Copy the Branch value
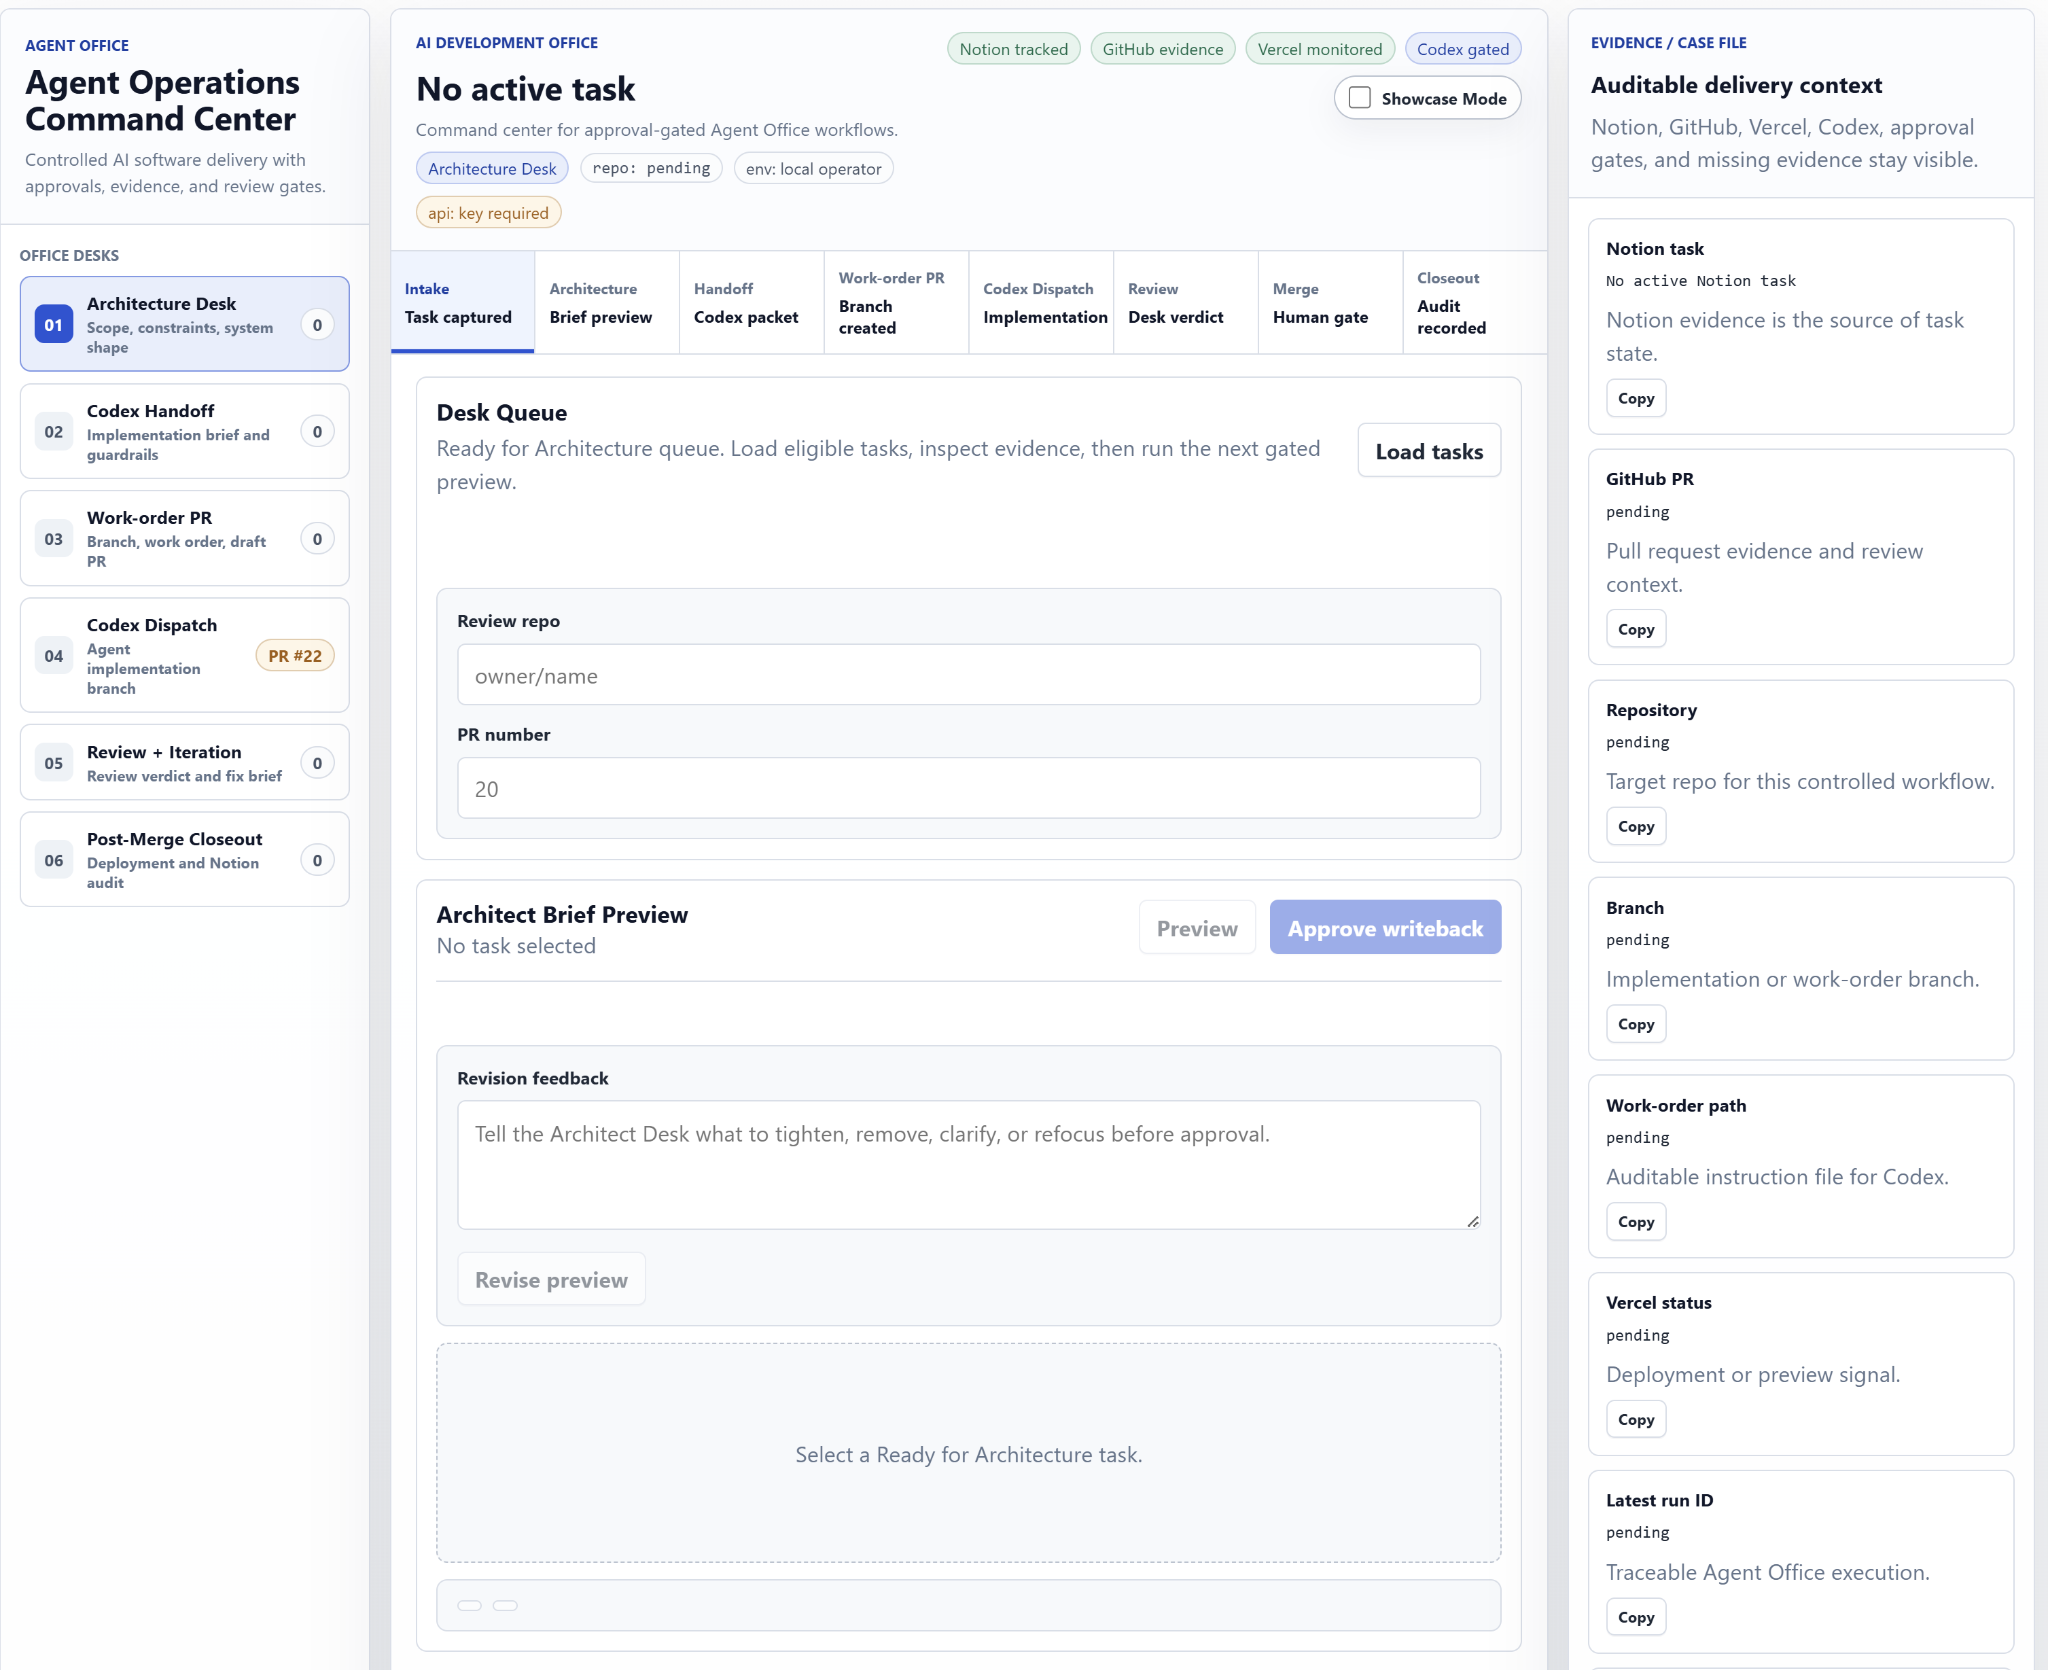The width and height of the screenshot is (2048, 1670). pos(1636,1024)
